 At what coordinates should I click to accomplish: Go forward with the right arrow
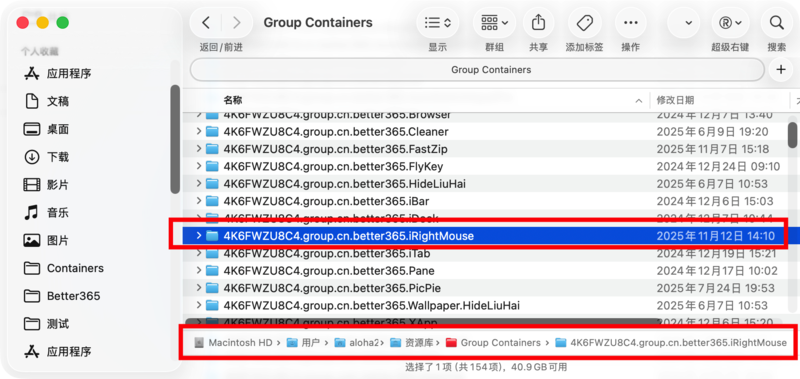click(x=236, y=23)
